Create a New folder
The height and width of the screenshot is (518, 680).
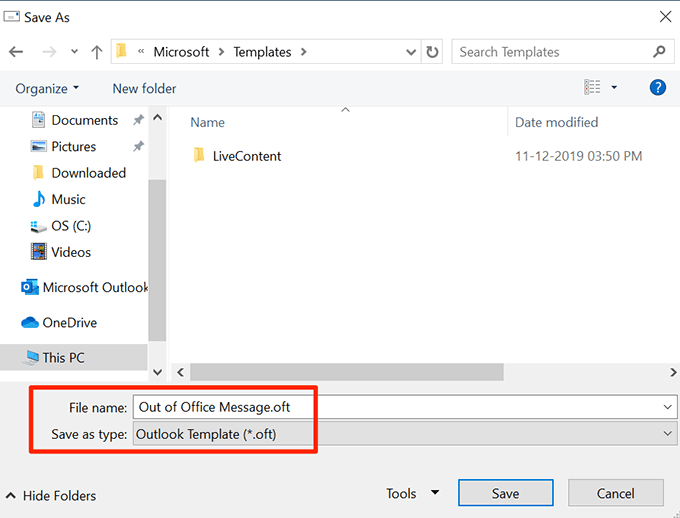144,88
